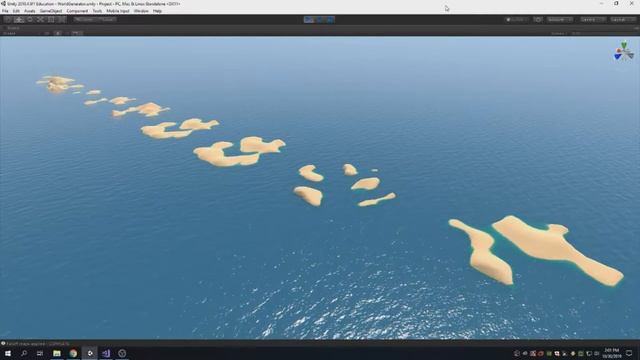Open Task View in taskbar

40,353
